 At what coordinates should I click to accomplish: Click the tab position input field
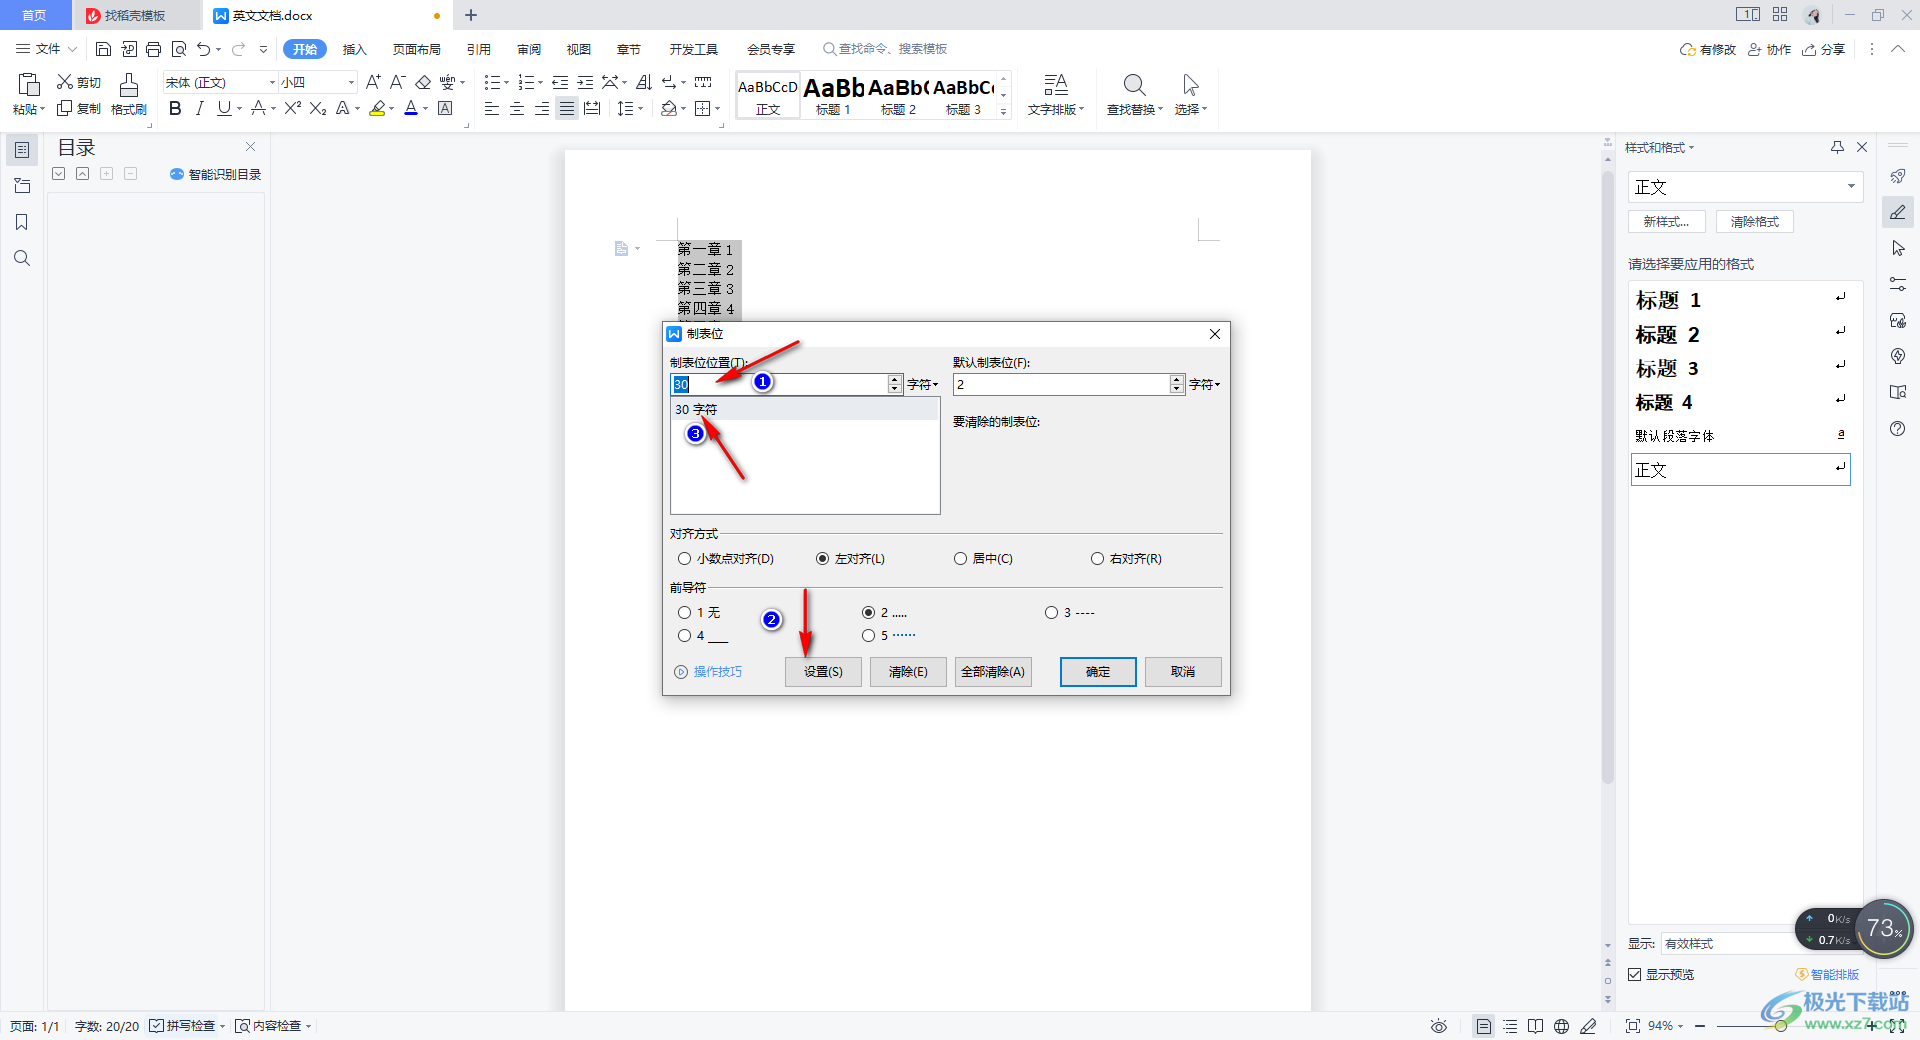[779, 384]
